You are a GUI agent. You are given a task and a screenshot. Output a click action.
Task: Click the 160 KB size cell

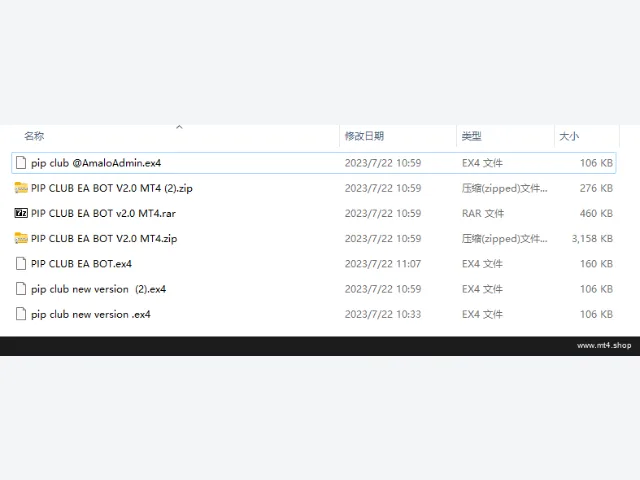point(596,264)
